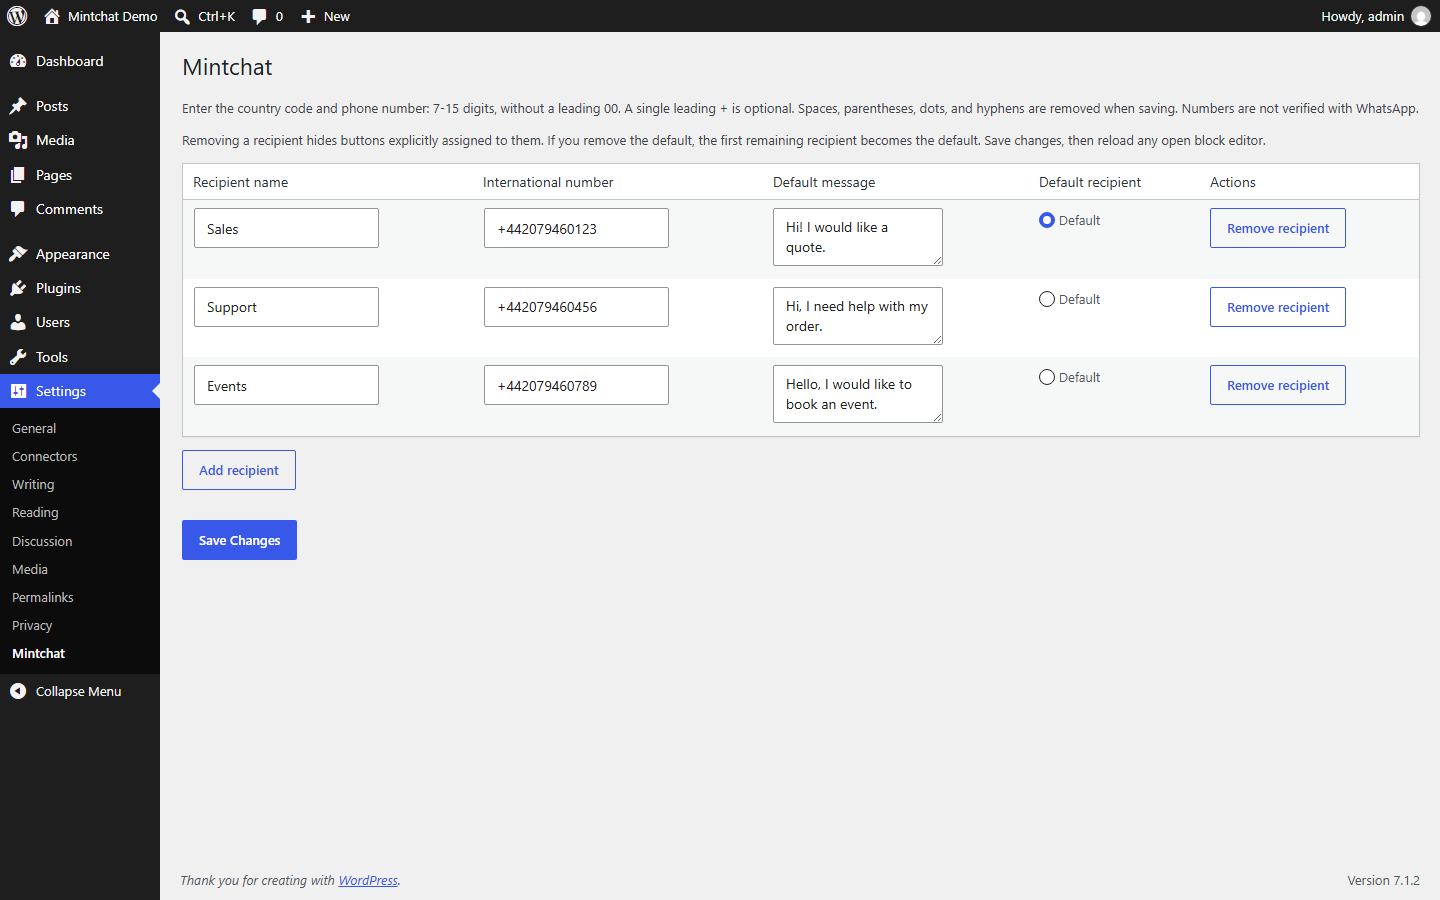1440x900 pixels.
Task: Set Events as default recipient
Action: coord(1047,377)
